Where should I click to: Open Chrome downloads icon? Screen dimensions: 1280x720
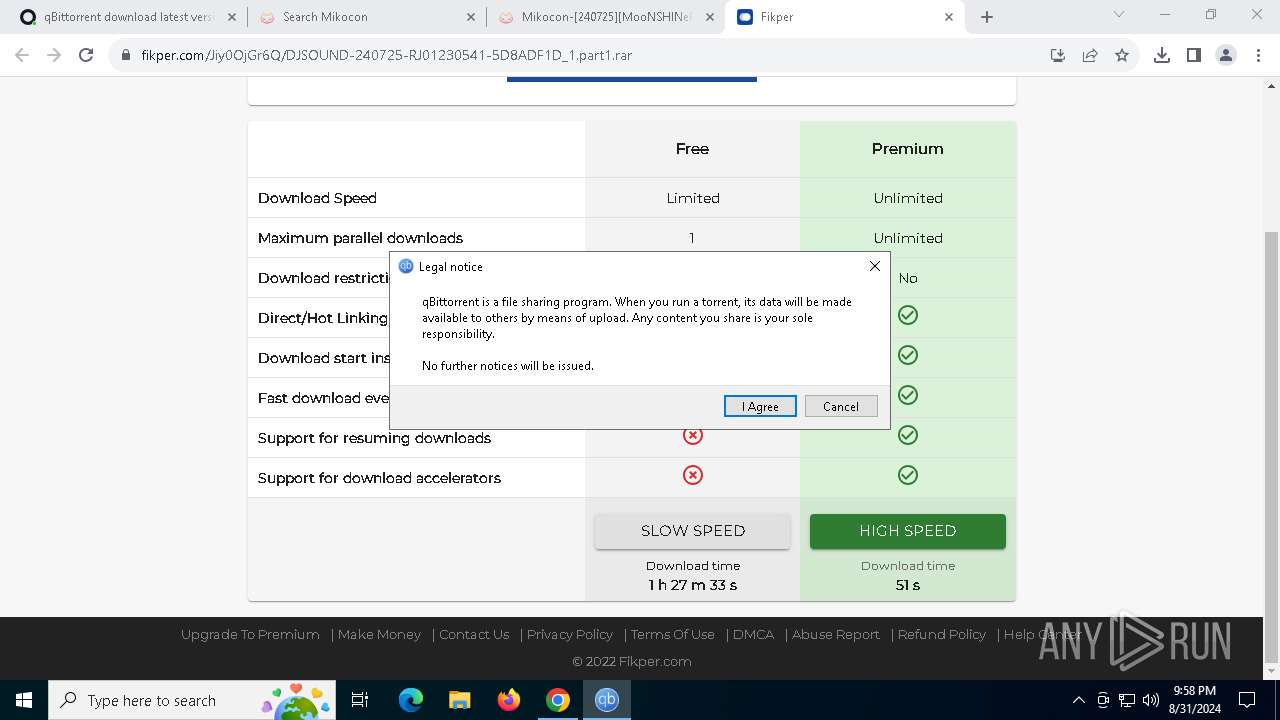(x=1162, y=55)
